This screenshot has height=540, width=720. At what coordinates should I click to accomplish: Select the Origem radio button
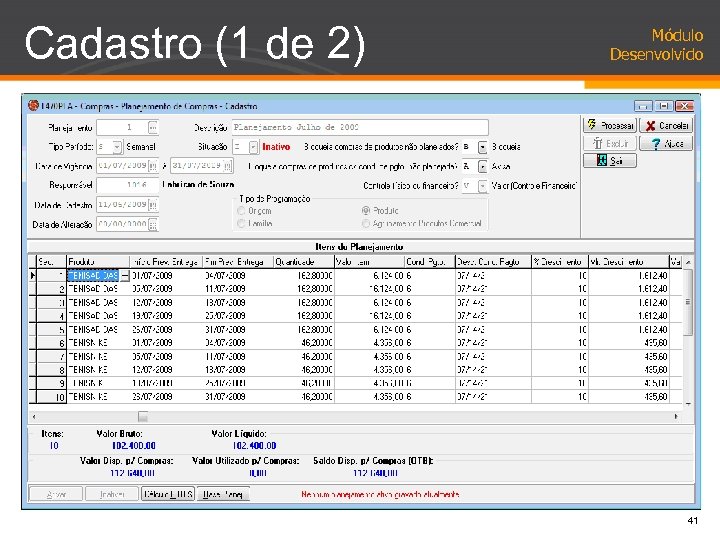tap(241, 211)
